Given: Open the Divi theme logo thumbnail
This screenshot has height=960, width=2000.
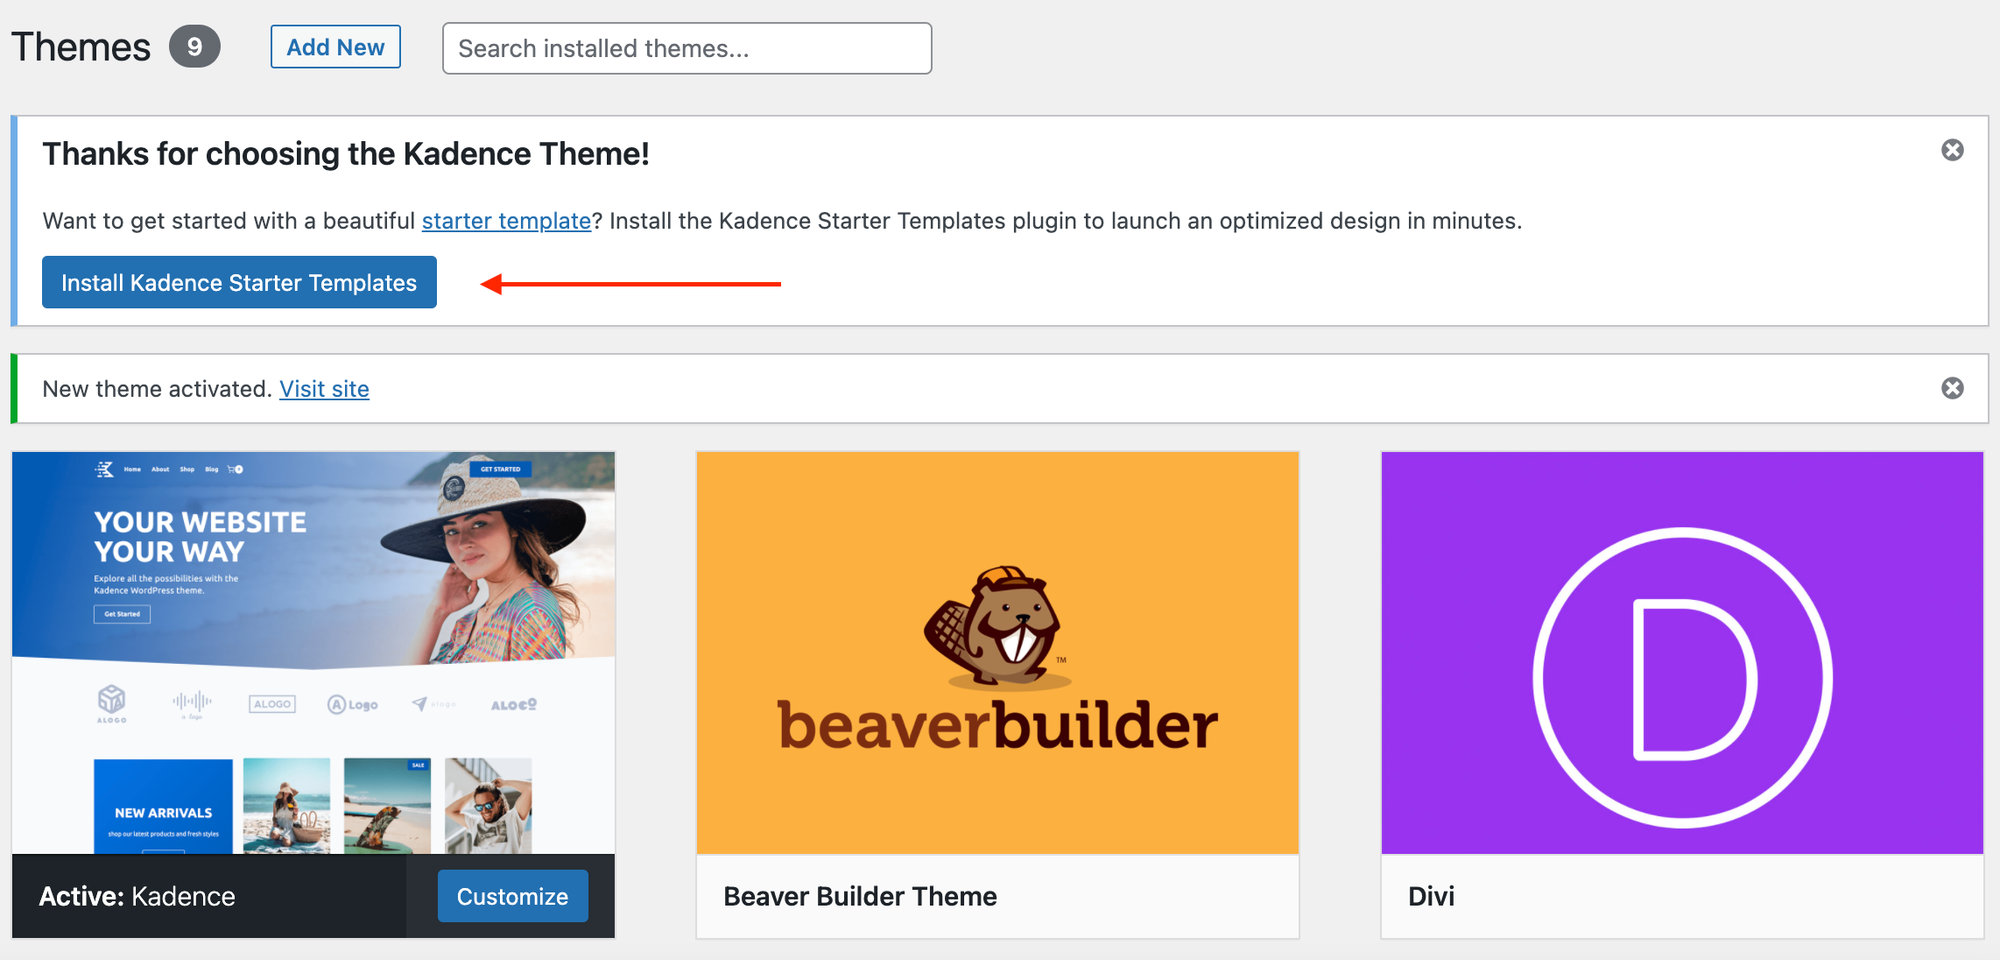Looking at the screenshot, I should 1682,653.
